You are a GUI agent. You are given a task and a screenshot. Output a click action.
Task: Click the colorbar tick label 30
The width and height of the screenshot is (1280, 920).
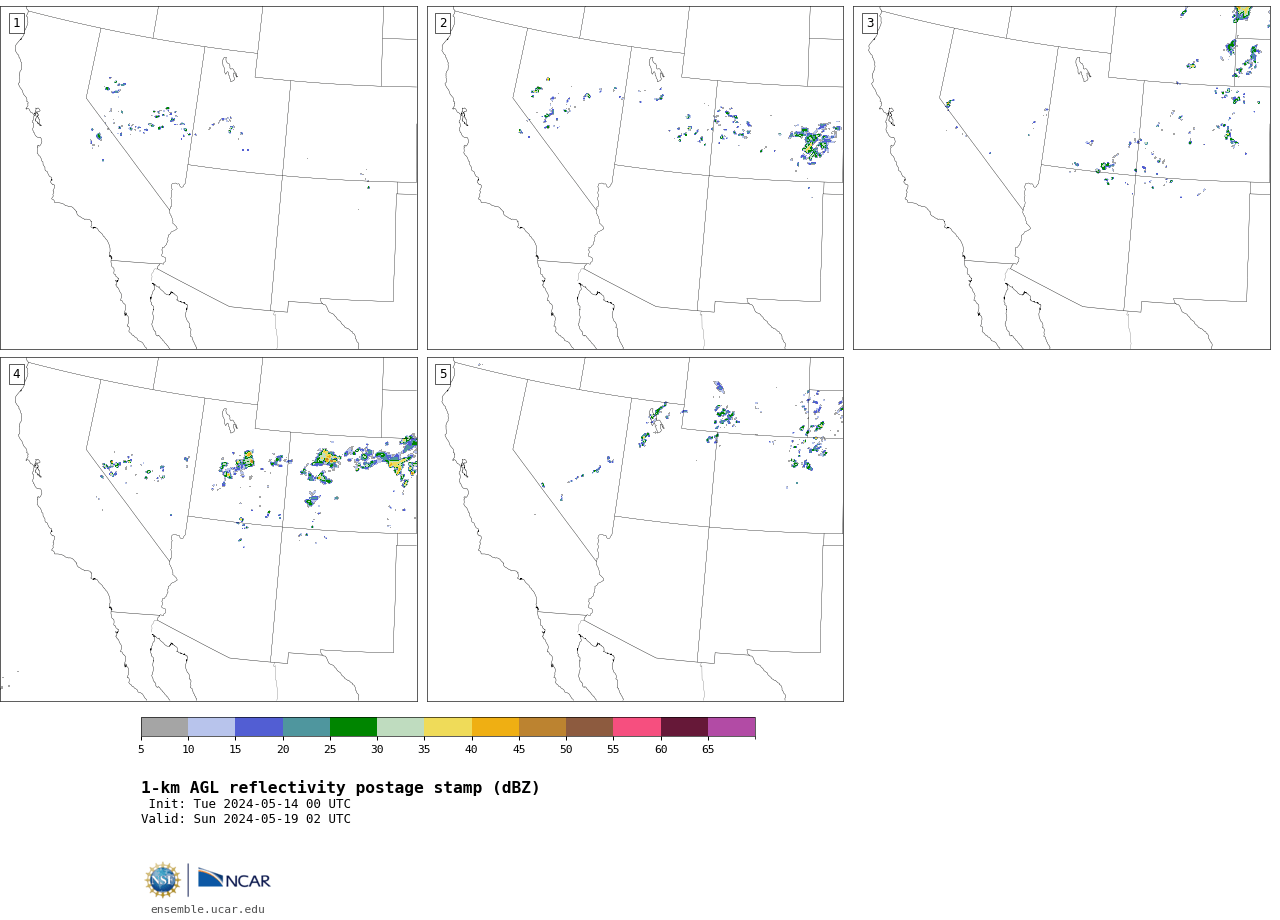tap(377, 749)
